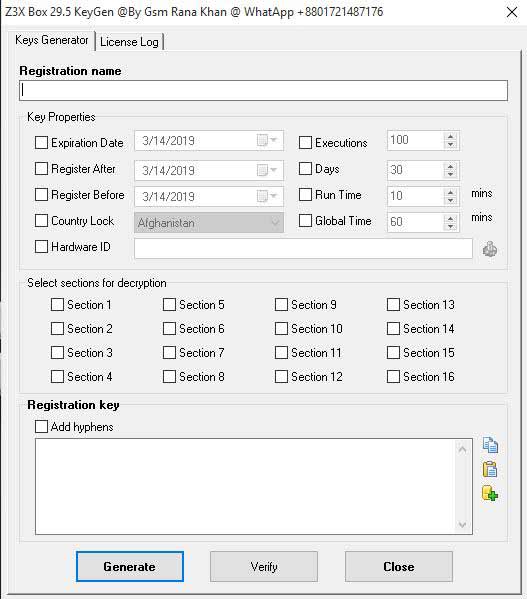Click the Verify button
Image resolution: width=527 pixels, height=599 pixels.
(264, 567)
